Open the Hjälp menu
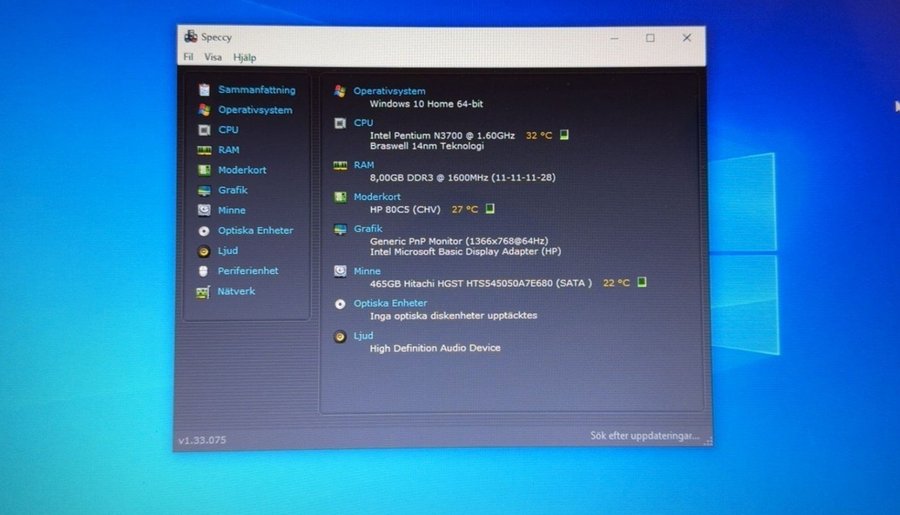 [x=244, y=58]
